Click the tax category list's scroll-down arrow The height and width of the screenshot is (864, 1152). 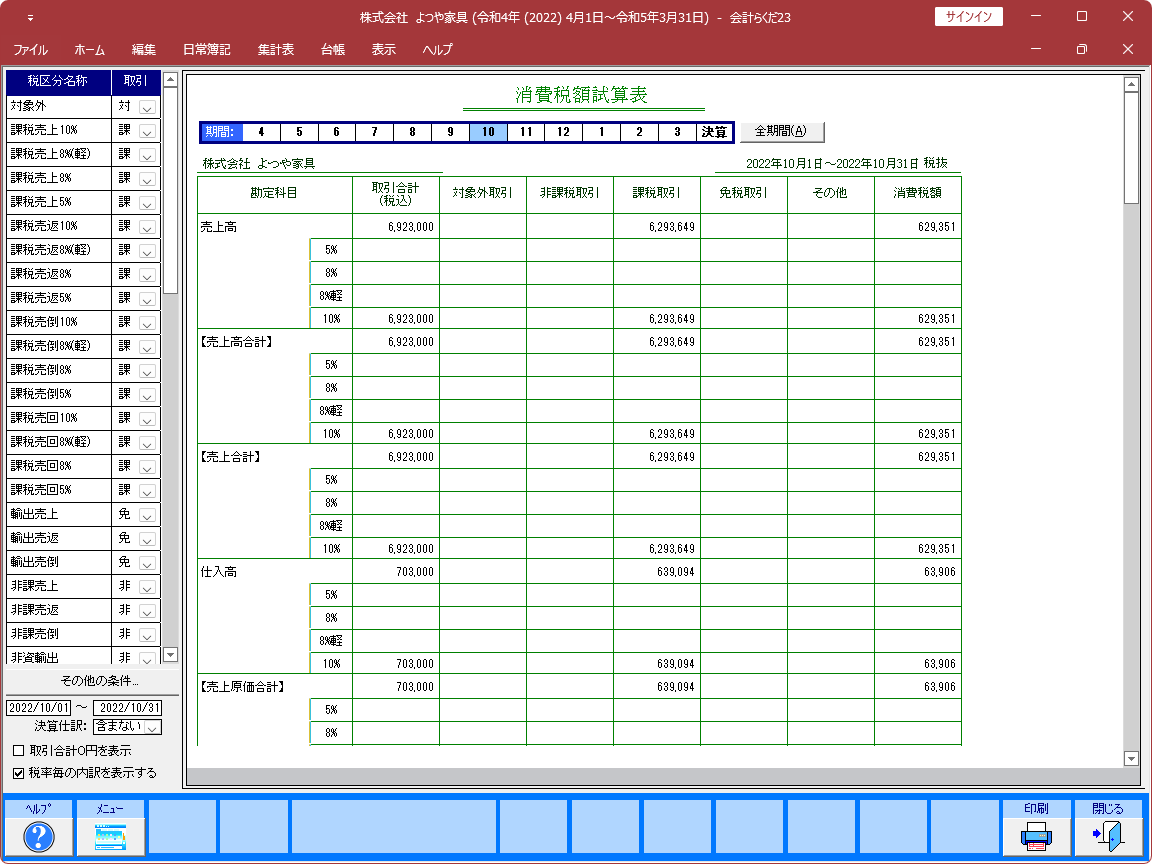[170, 654]
